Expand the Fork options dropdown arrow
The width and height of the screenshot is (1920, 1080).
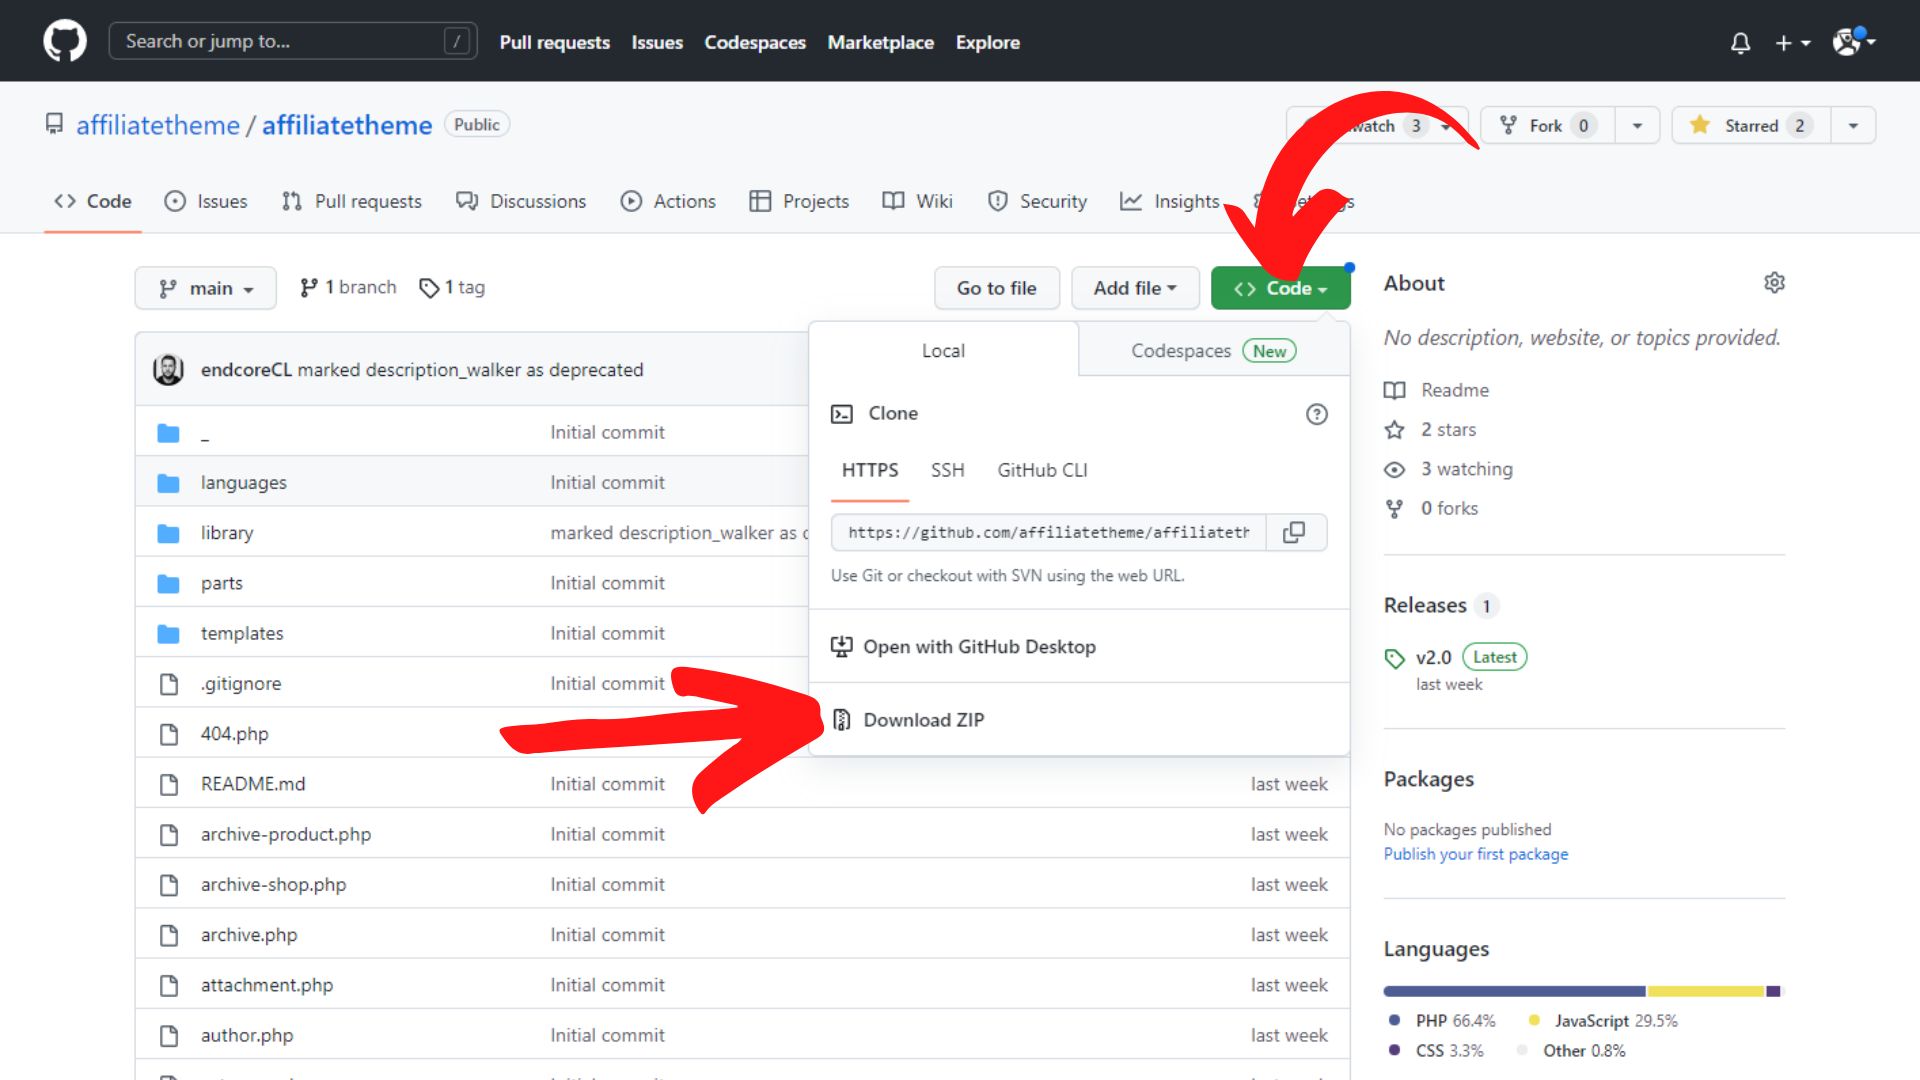pos(1637,125)
